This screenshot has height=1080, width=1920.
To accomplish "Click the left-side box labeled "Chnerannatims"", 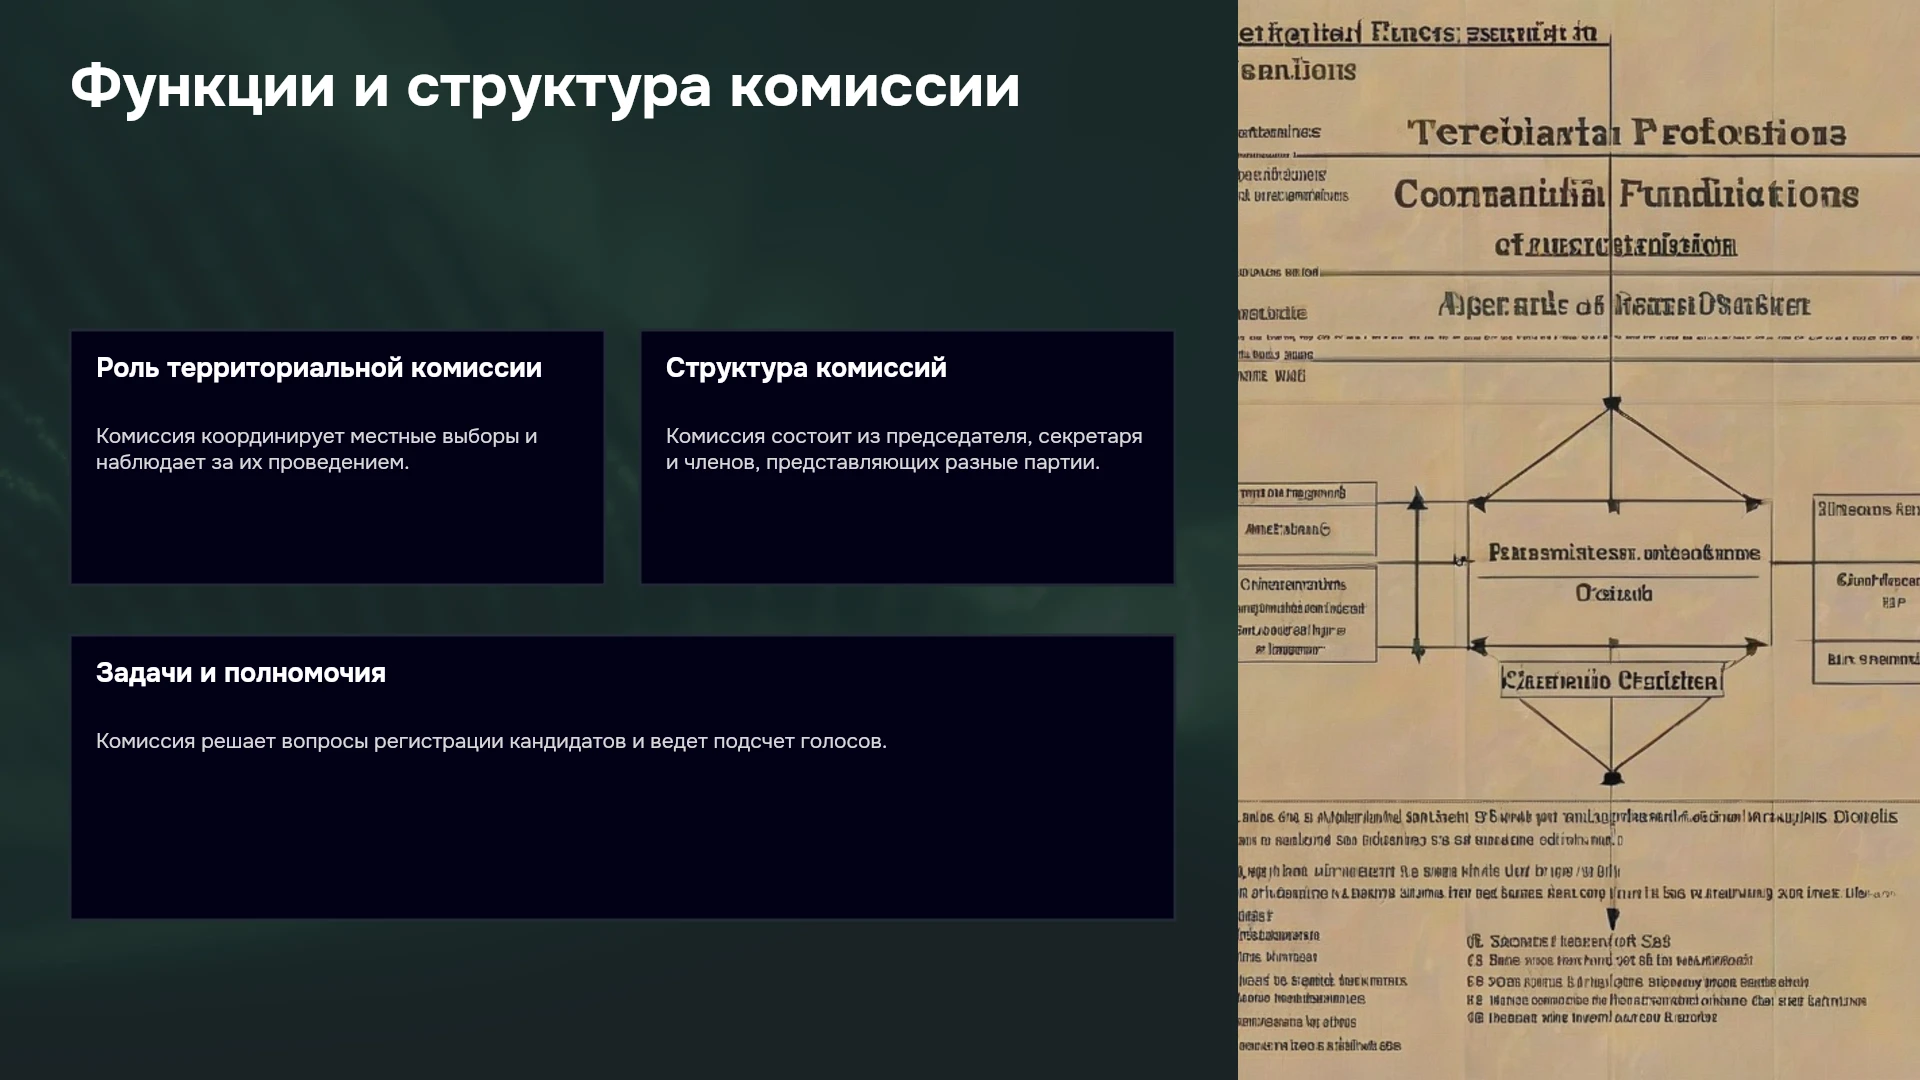I will pos(1306,614).
